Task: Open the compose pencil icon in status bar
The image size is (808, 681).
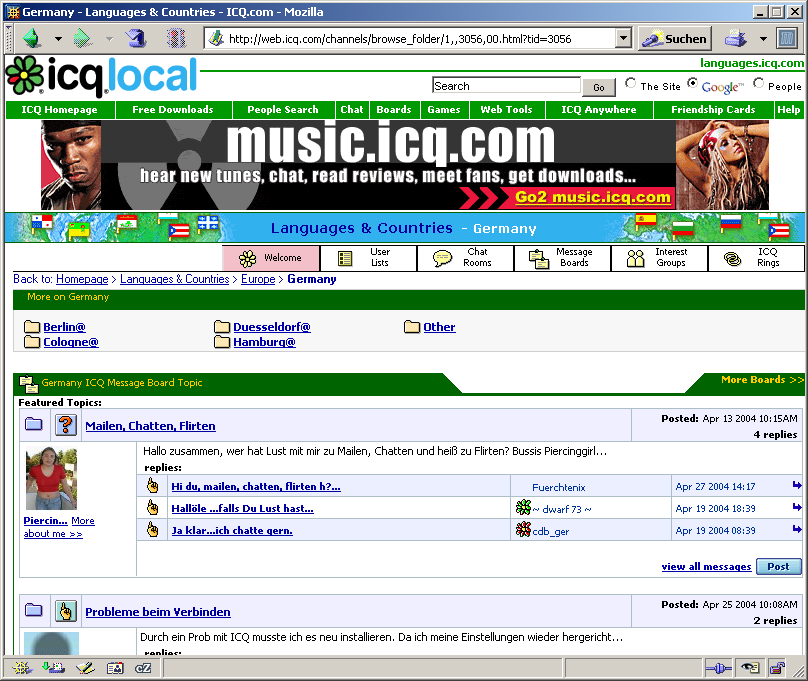Action: pos(85,667)
